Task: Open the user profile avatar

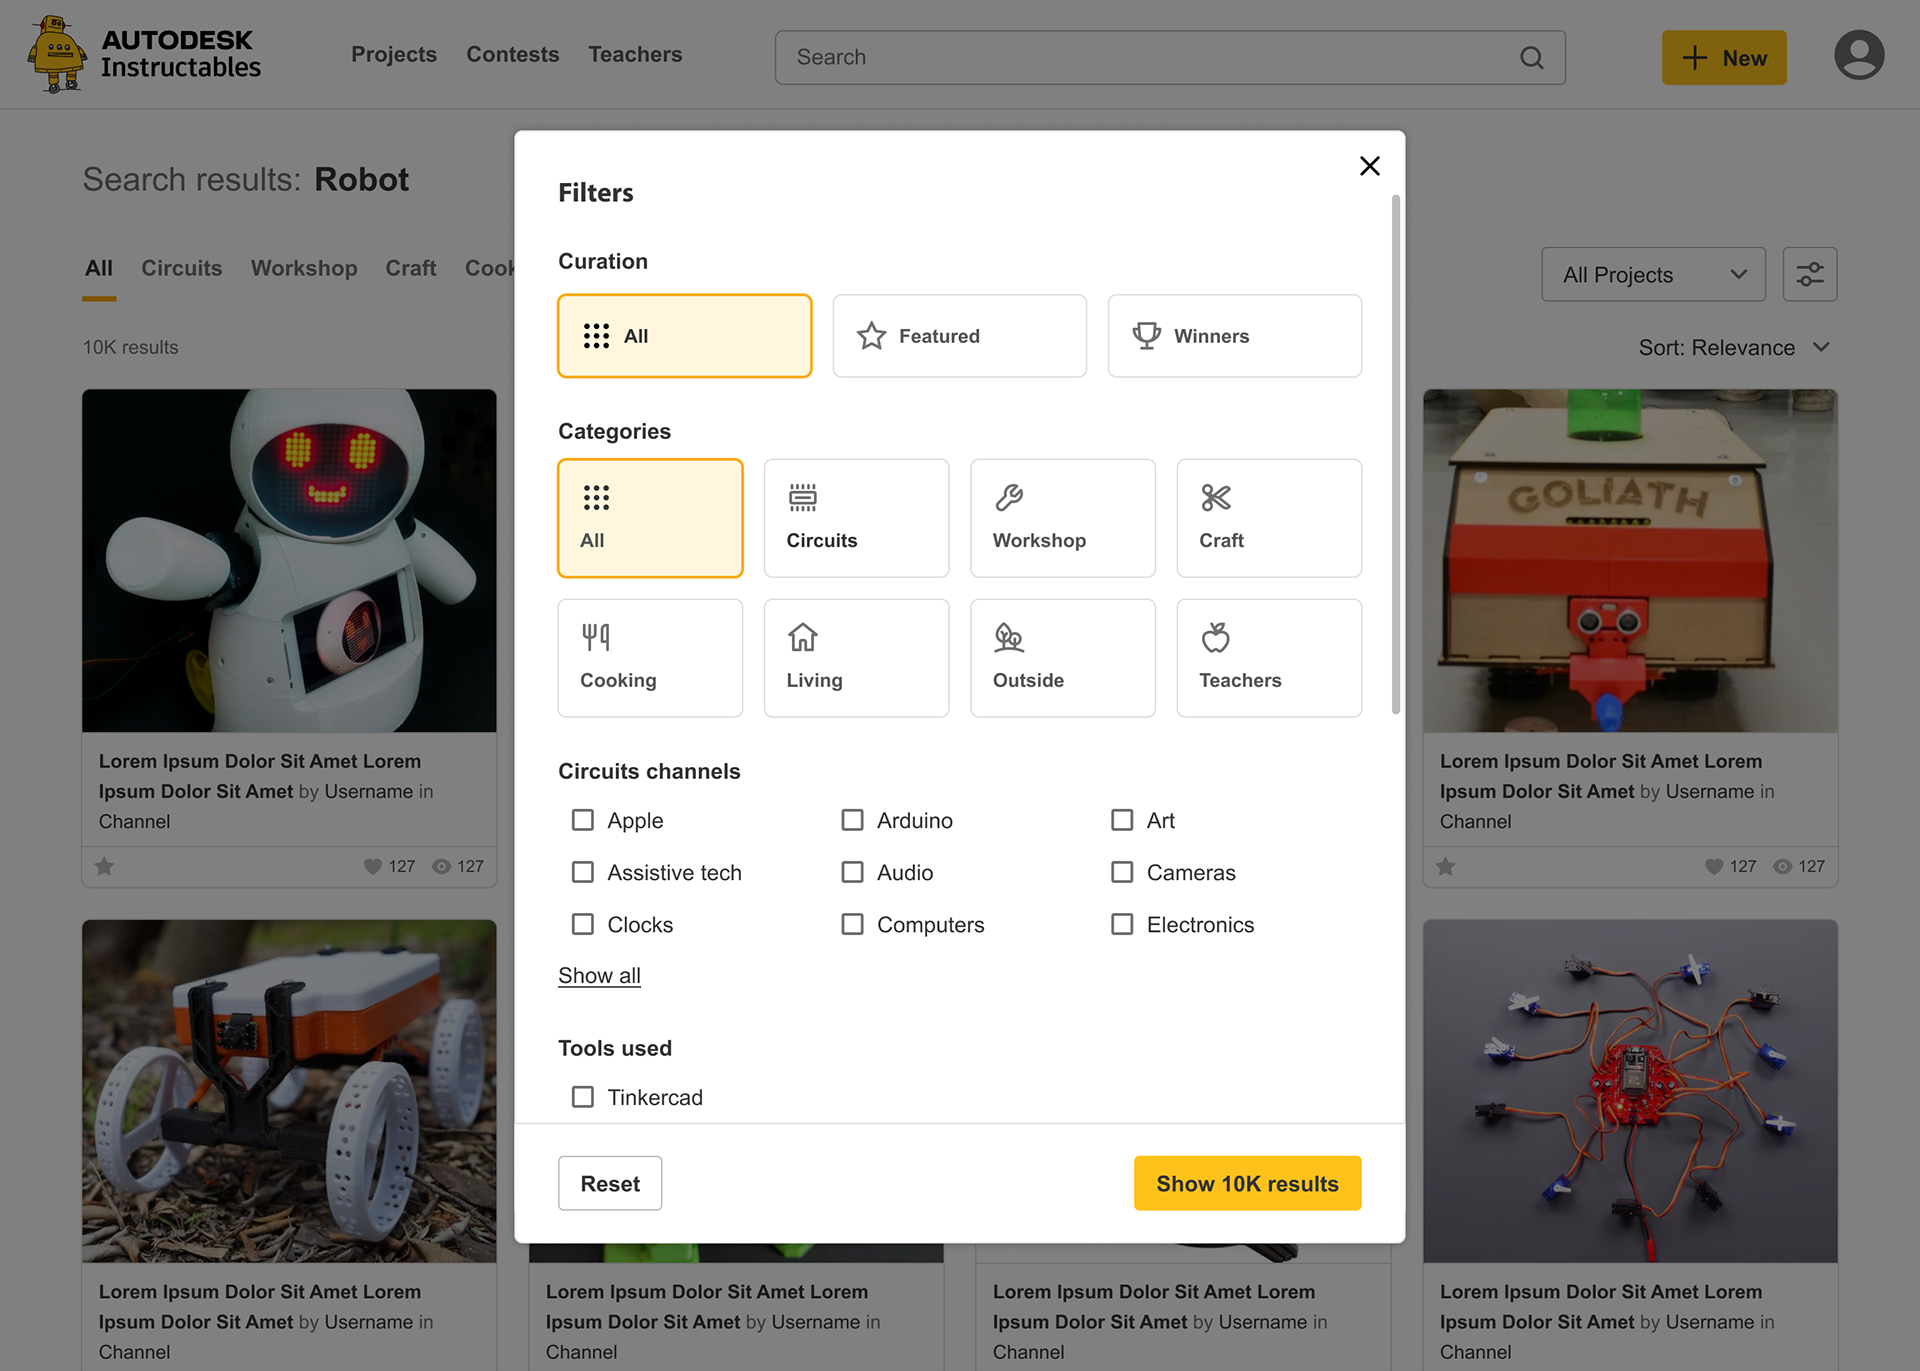Action: pyautogui.click(x=1859, y=55)
